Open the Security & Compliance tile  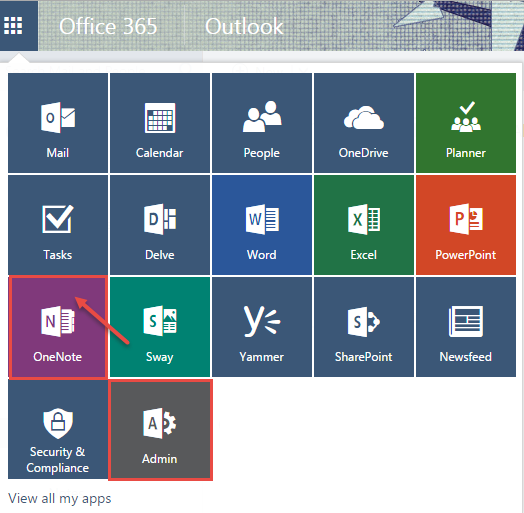point(58,429)
